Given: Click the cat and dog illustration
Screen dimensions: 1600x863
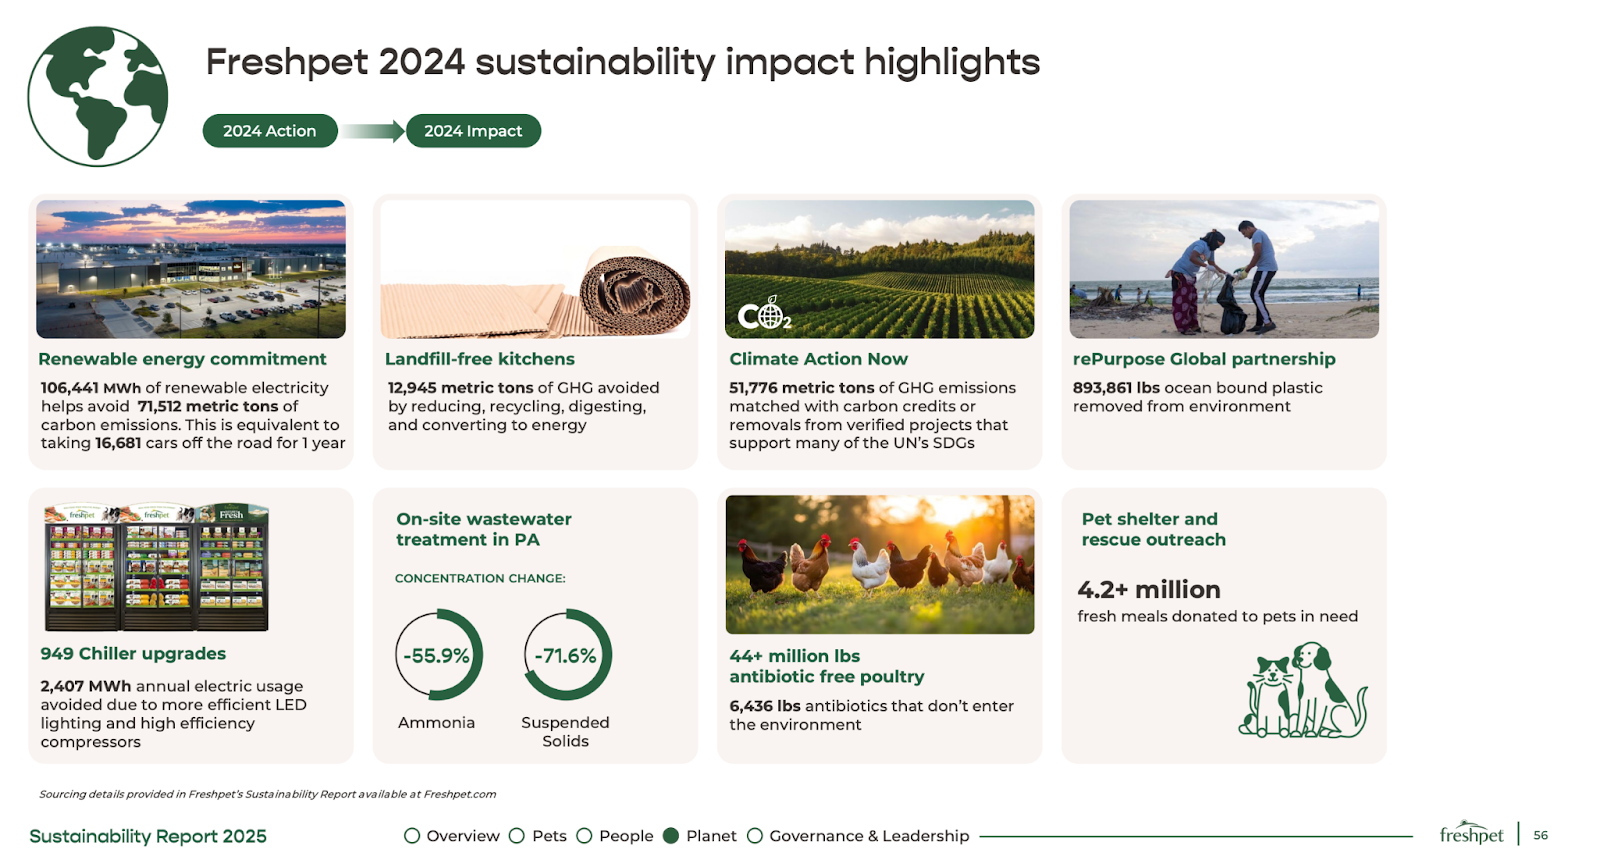Looking at the screenshot, I should point(1303,690).
